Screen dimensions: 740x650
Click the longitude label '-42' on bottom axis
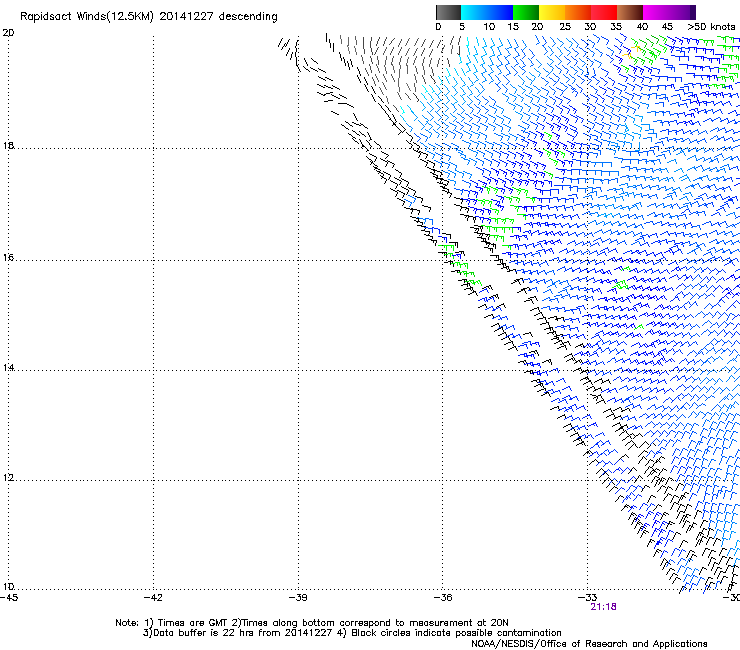point(153,598)
